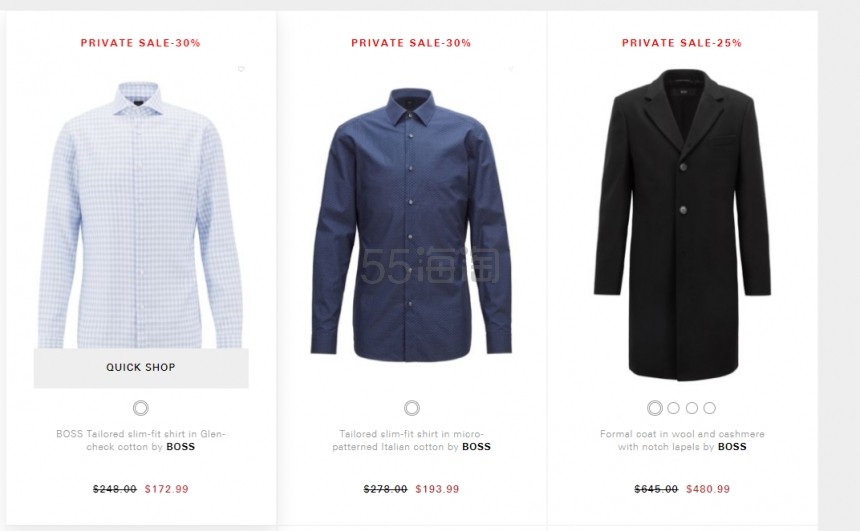Open BOSS Tailored Glen-check cotton shirt title
Viewport: 860px width, 531px height.
pos(141,440)
